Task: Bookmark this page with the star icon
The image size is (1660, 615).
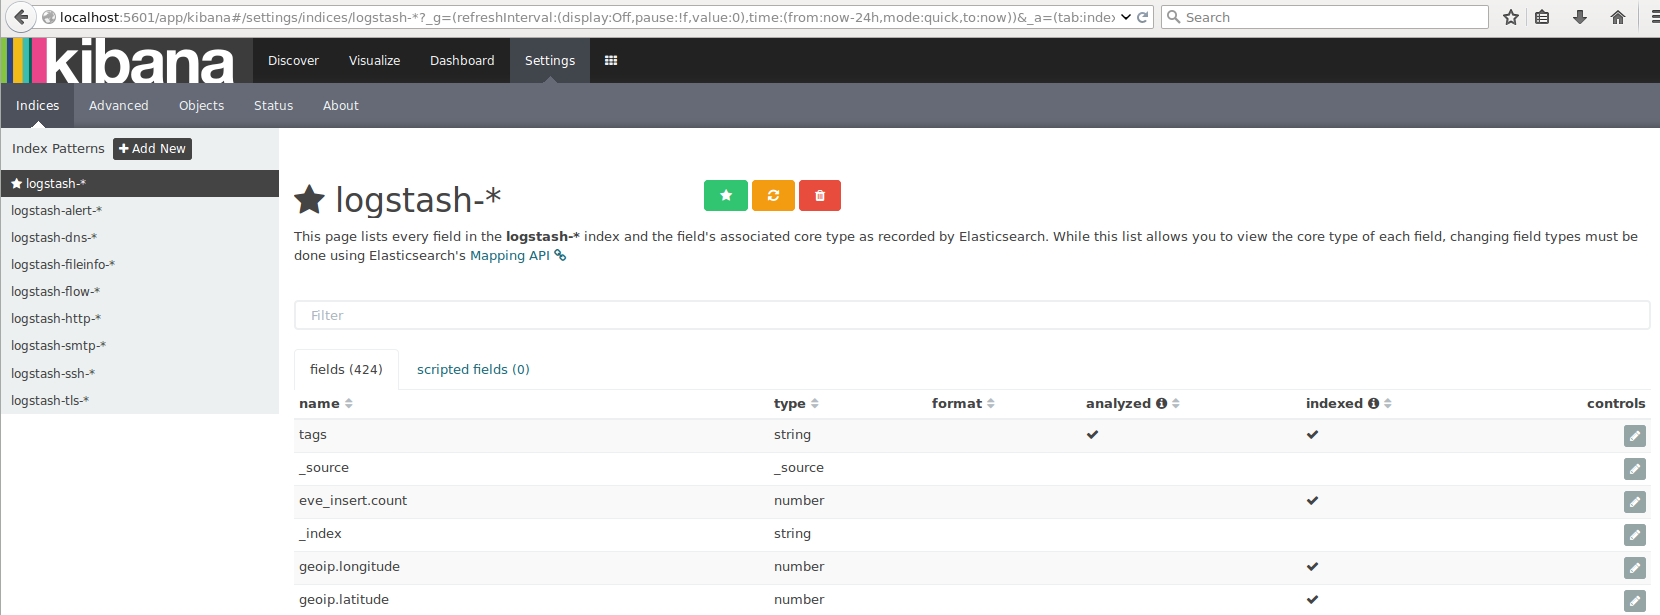Action: (1511, 17)
